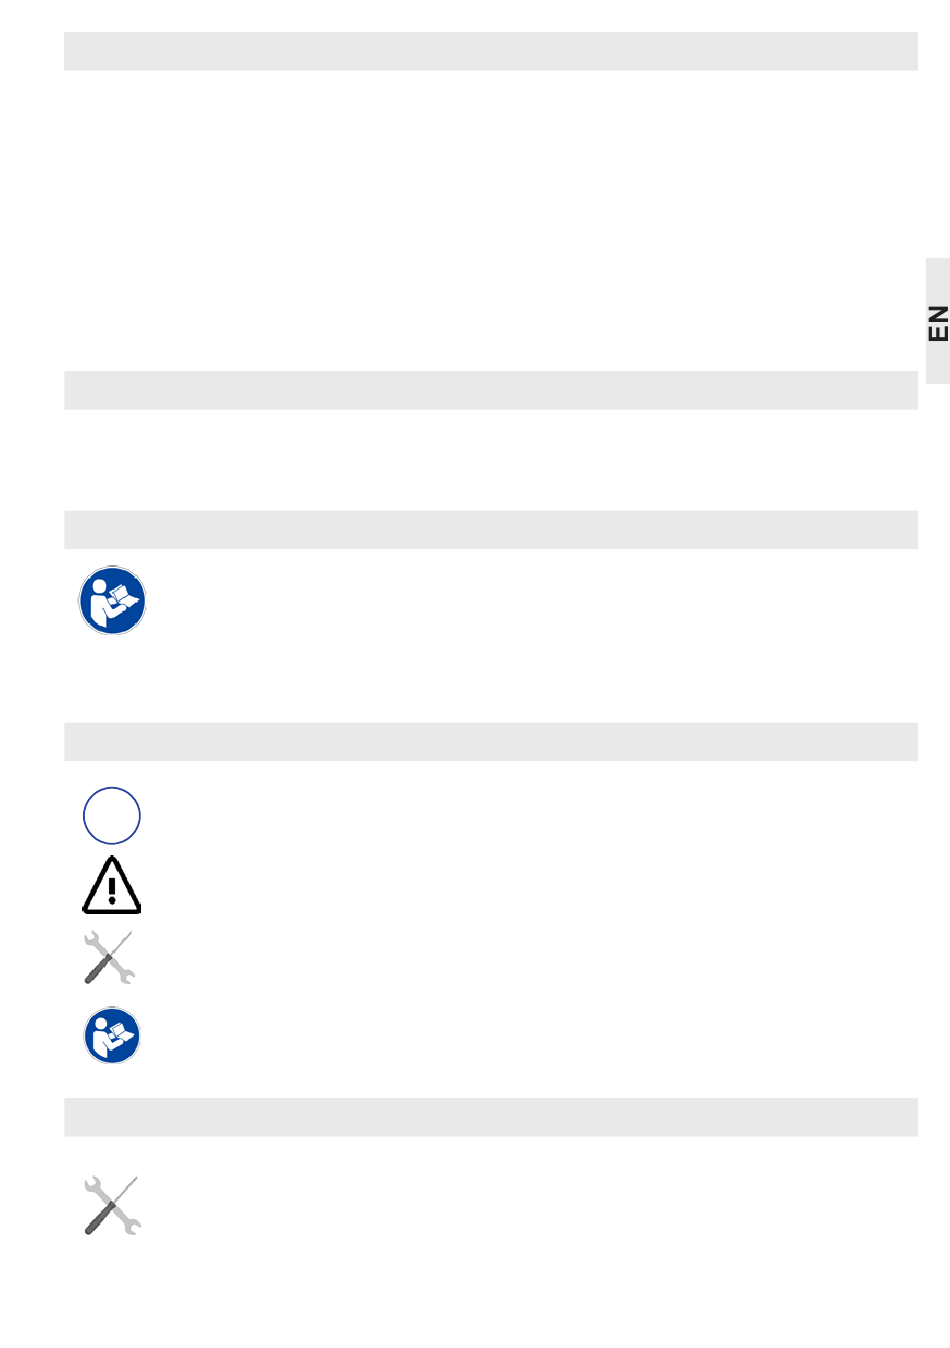This screenshot has width=950, height=1348.
Task: Open the wrench-screwdriver icon under last header bar
Action: (x=112, y=1205)
